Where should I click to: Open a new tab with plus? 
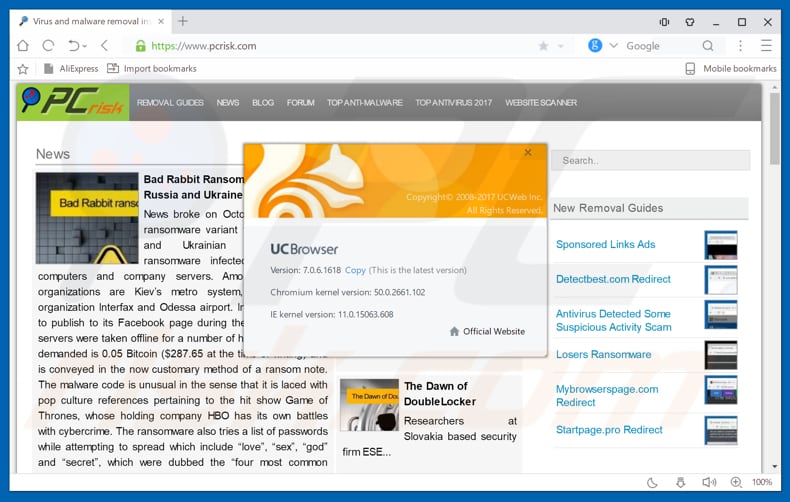(x=183, y=21)
